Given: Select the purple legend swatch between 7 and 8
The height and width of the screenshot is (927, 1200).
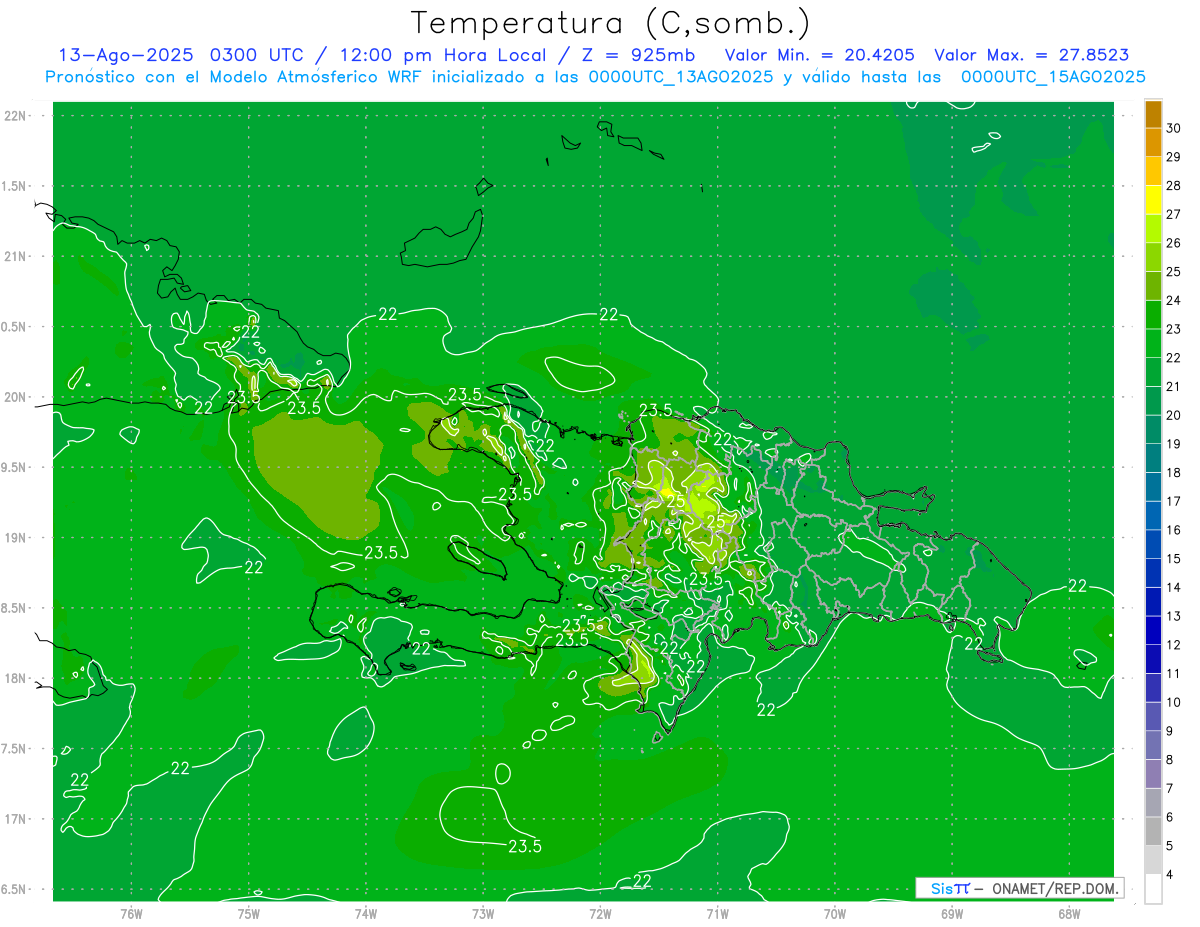Looking at the screenshot, I should [1153, 774].
